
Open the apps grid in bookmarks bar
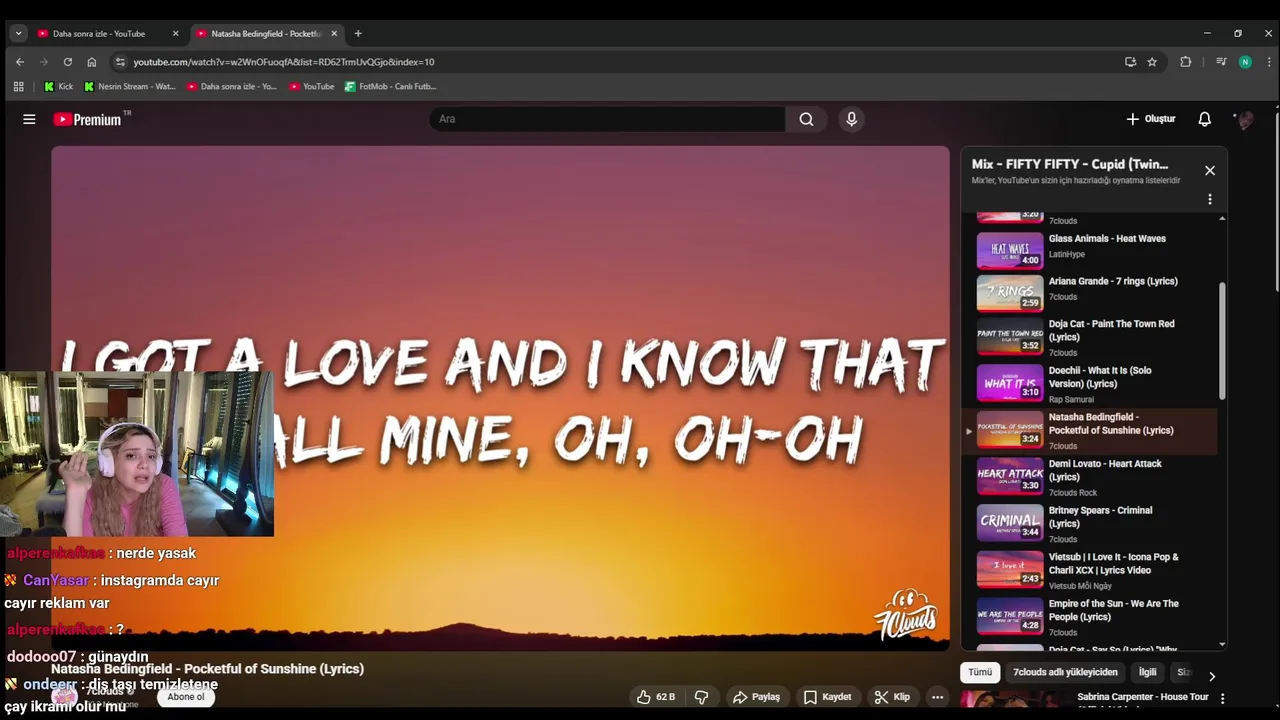[x=18, y=86]
